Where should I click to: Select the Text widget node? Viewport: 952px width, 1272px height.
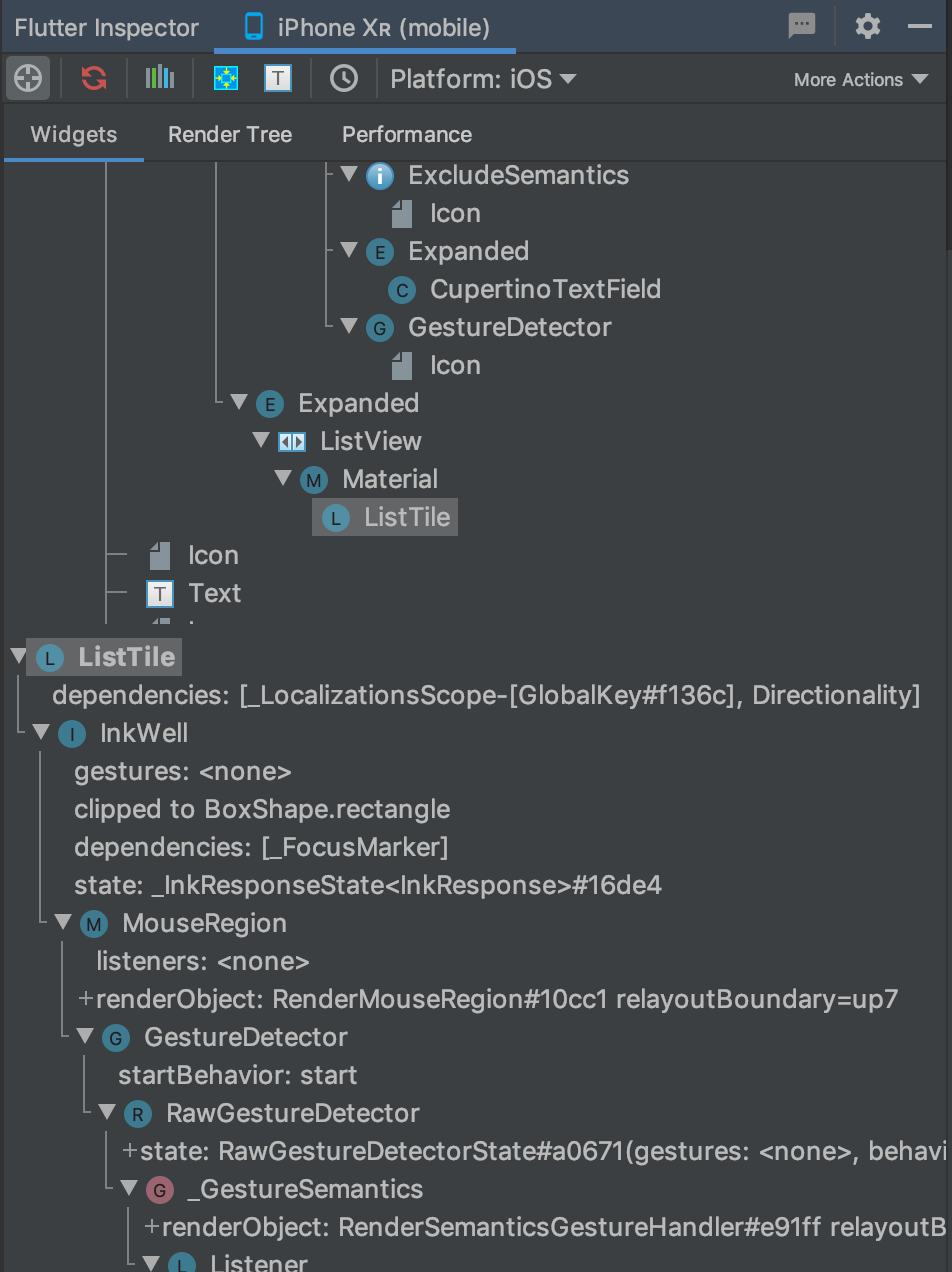214,593
